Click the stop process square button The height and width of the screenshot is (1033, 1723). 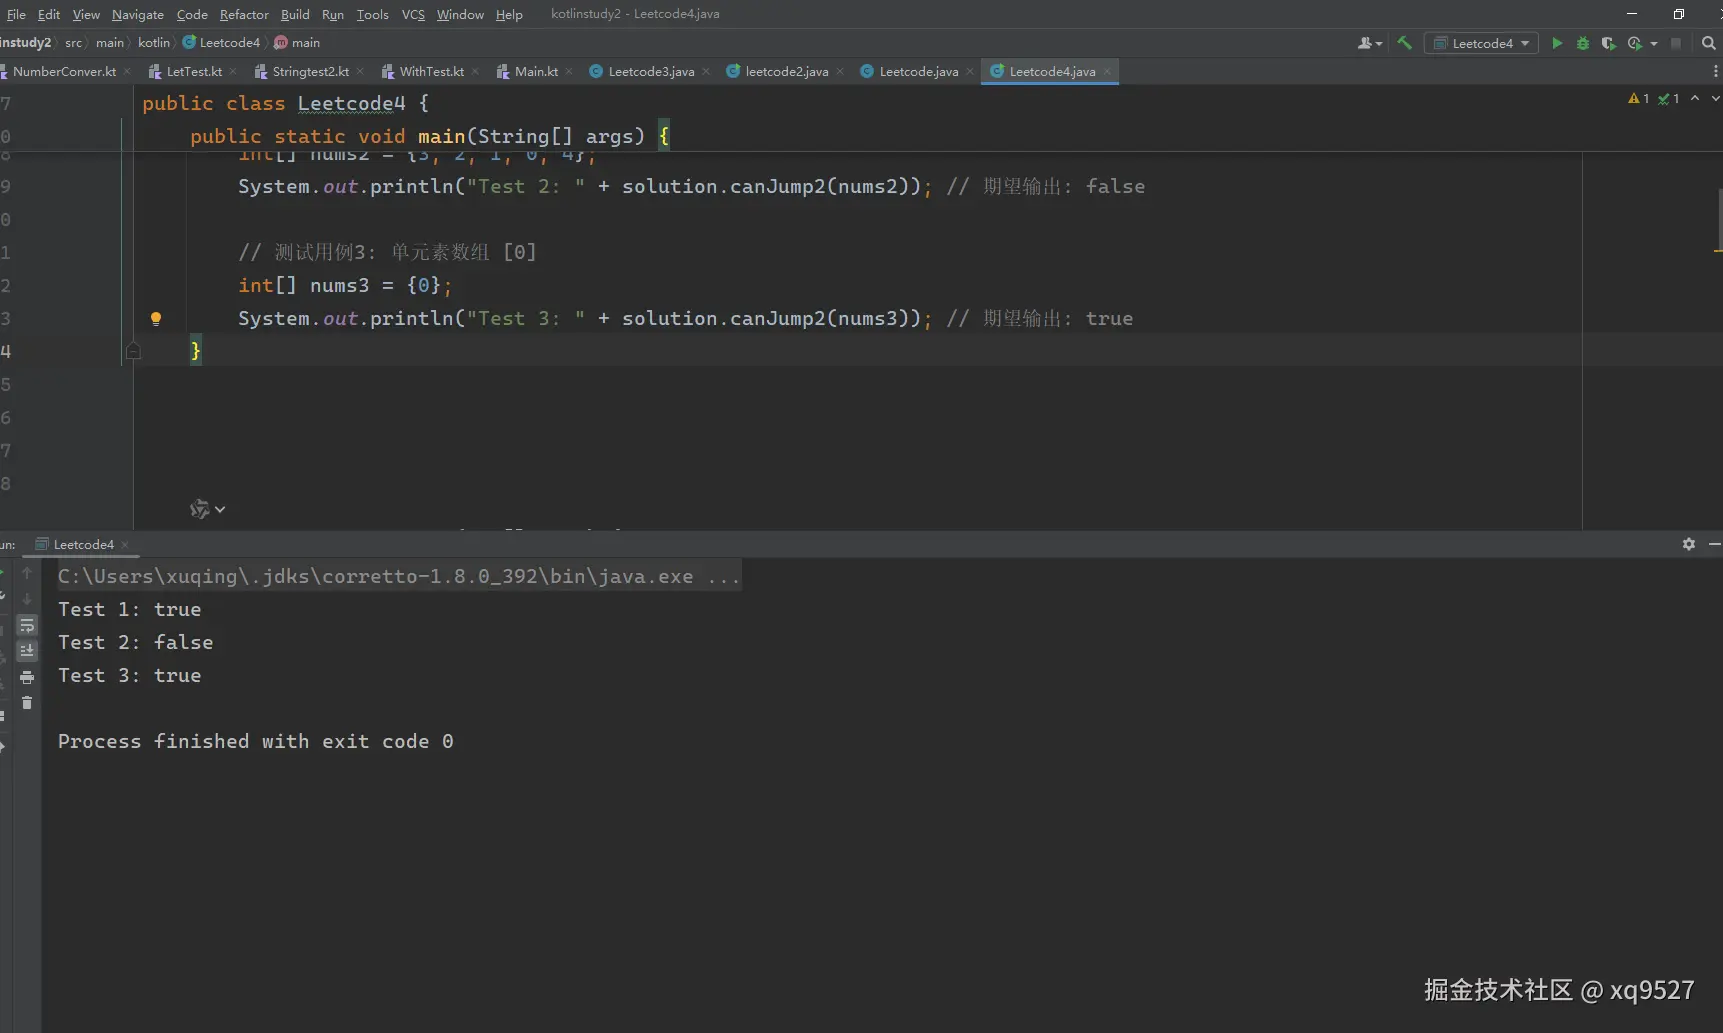1676,43
